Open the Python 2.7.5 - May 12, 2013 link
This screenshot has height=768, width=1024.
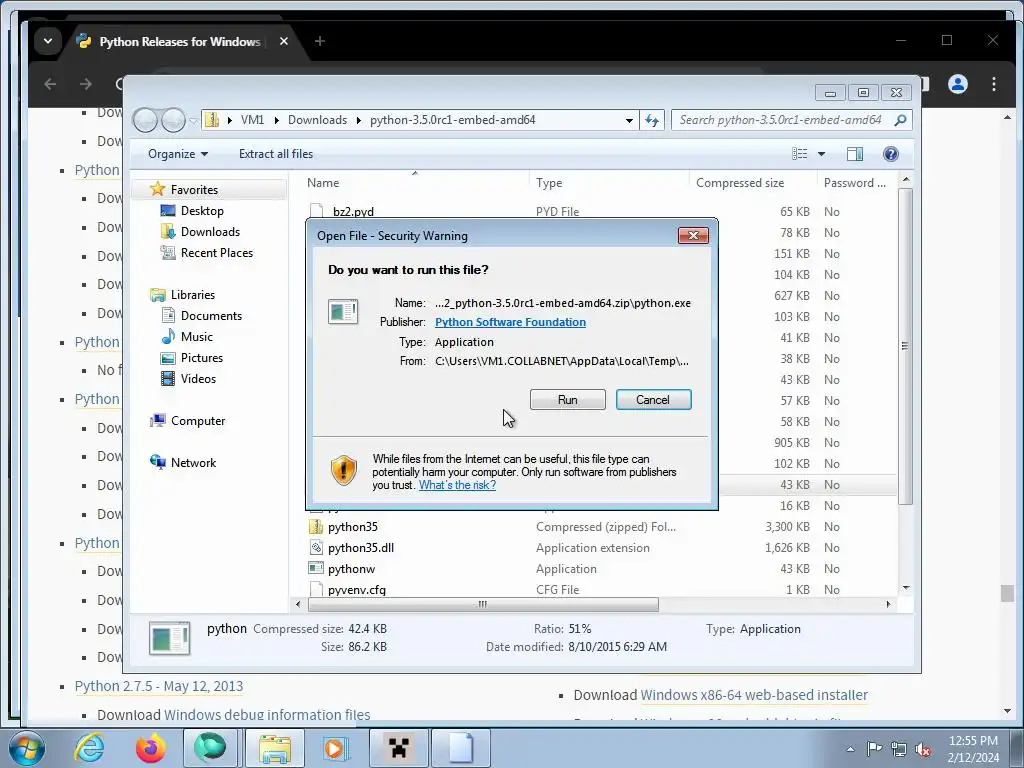point(159,686)
